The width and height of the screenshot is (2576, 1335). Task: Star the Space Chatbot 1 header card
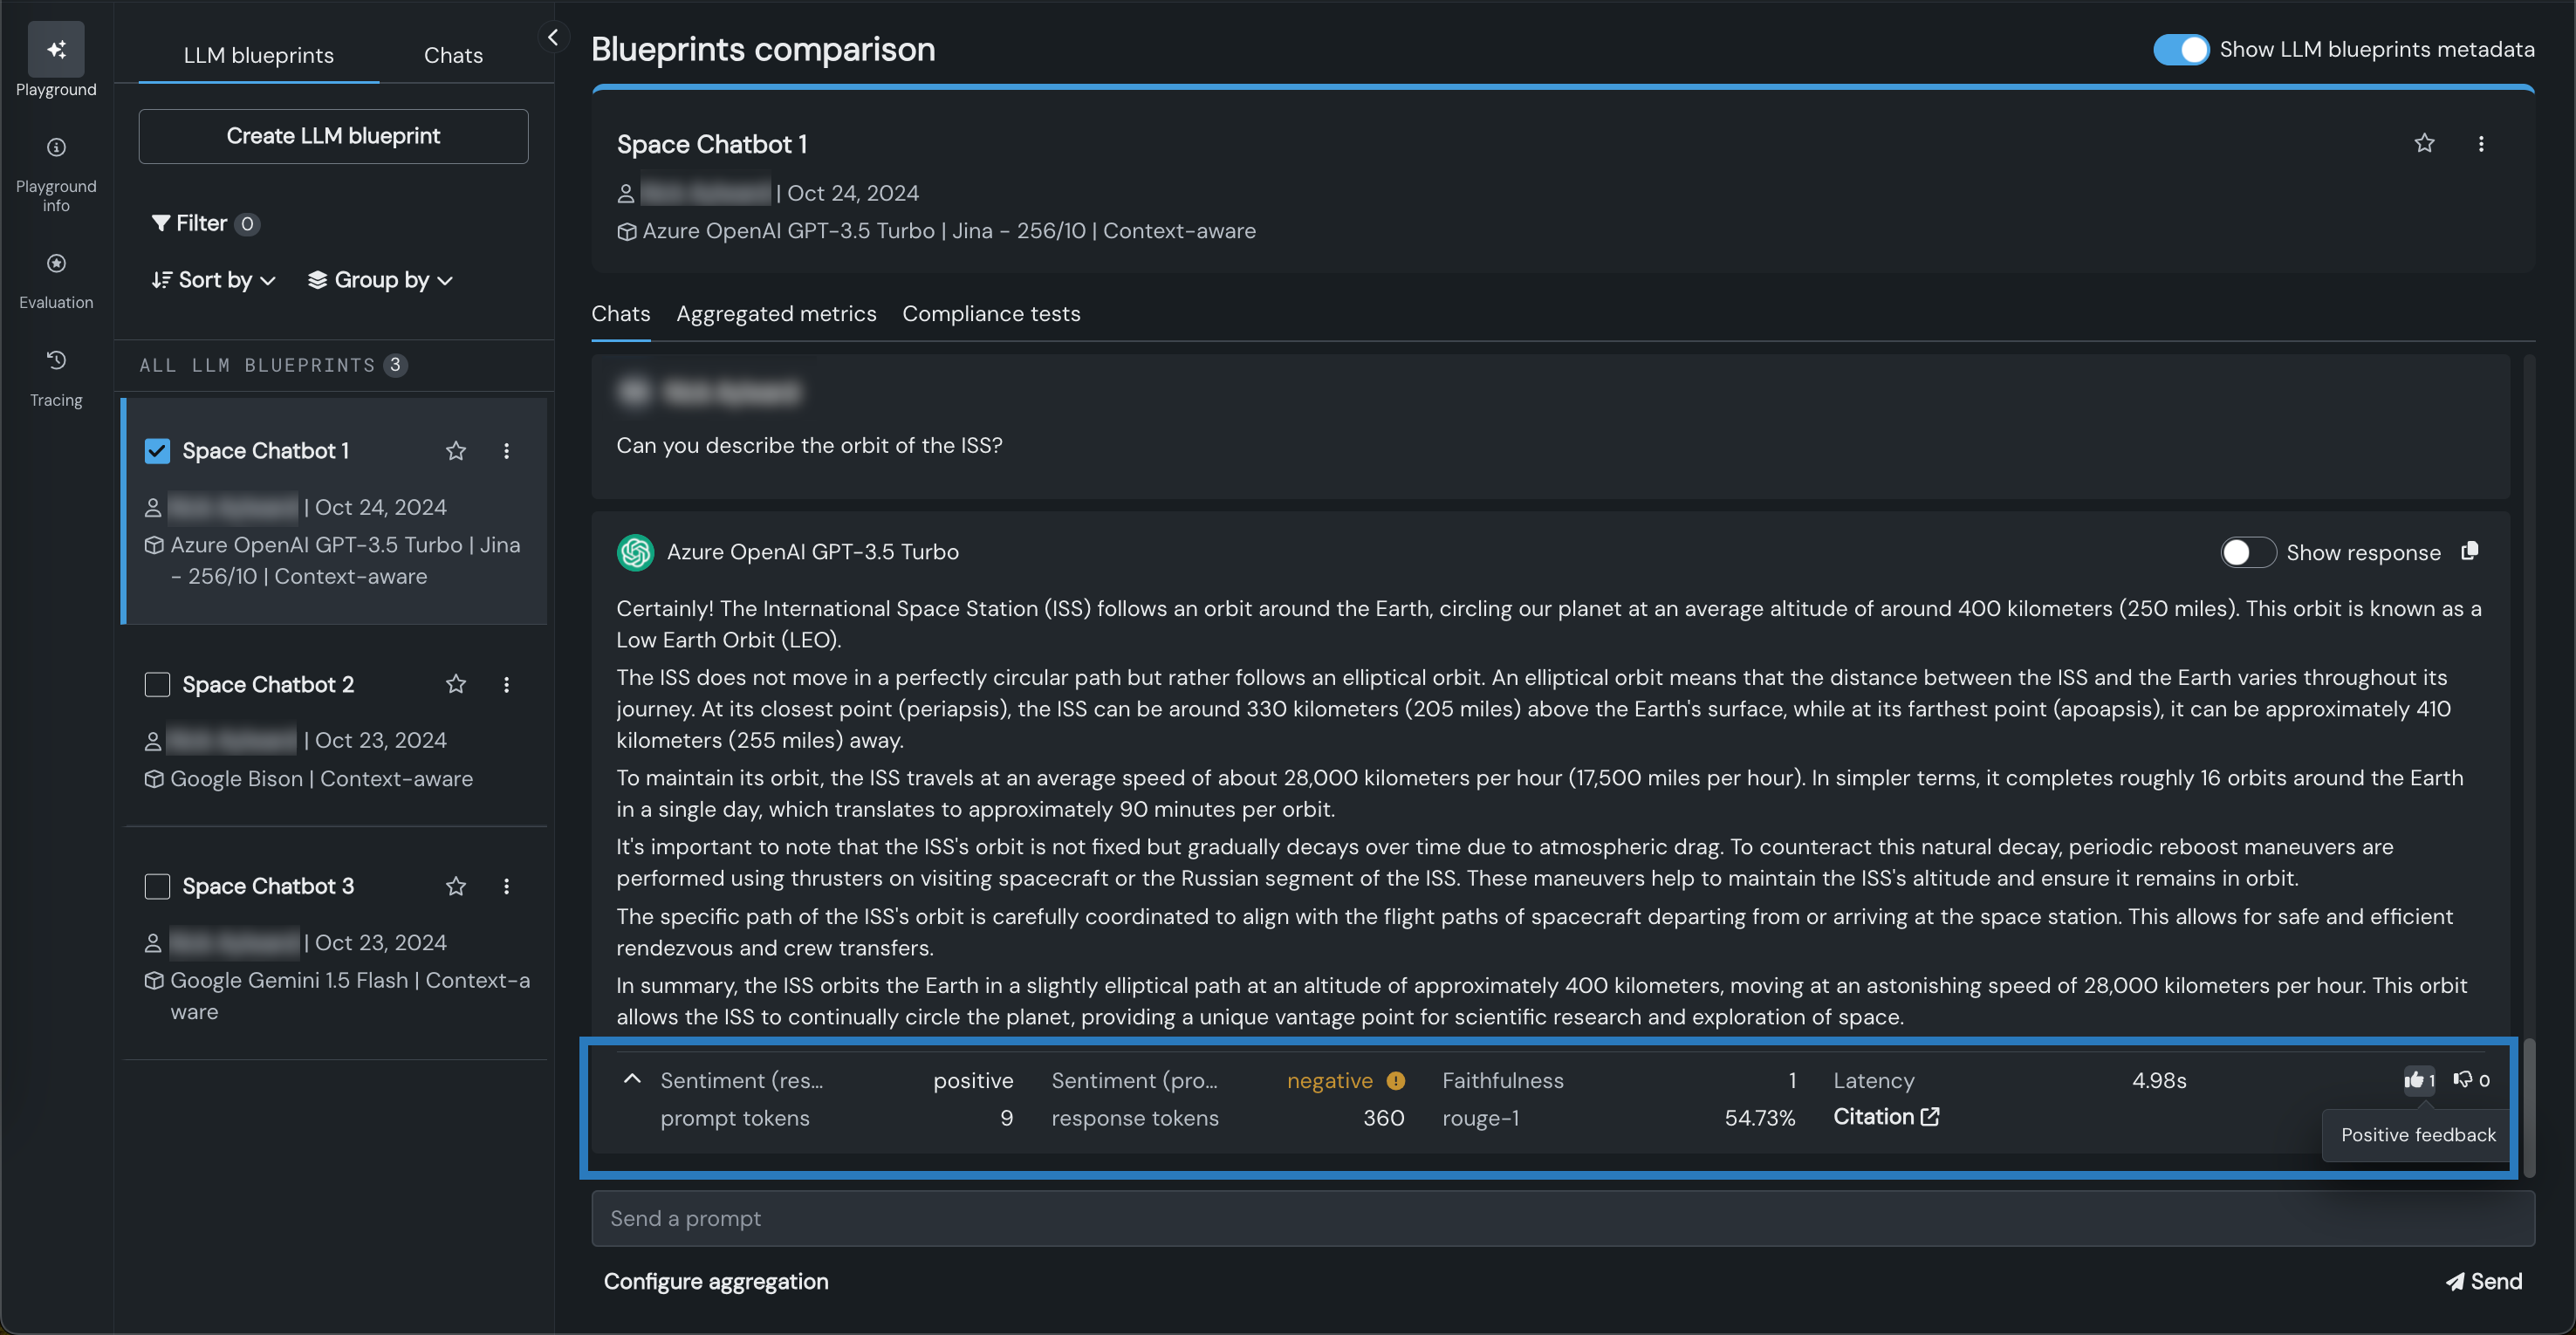coord(2424,144)
